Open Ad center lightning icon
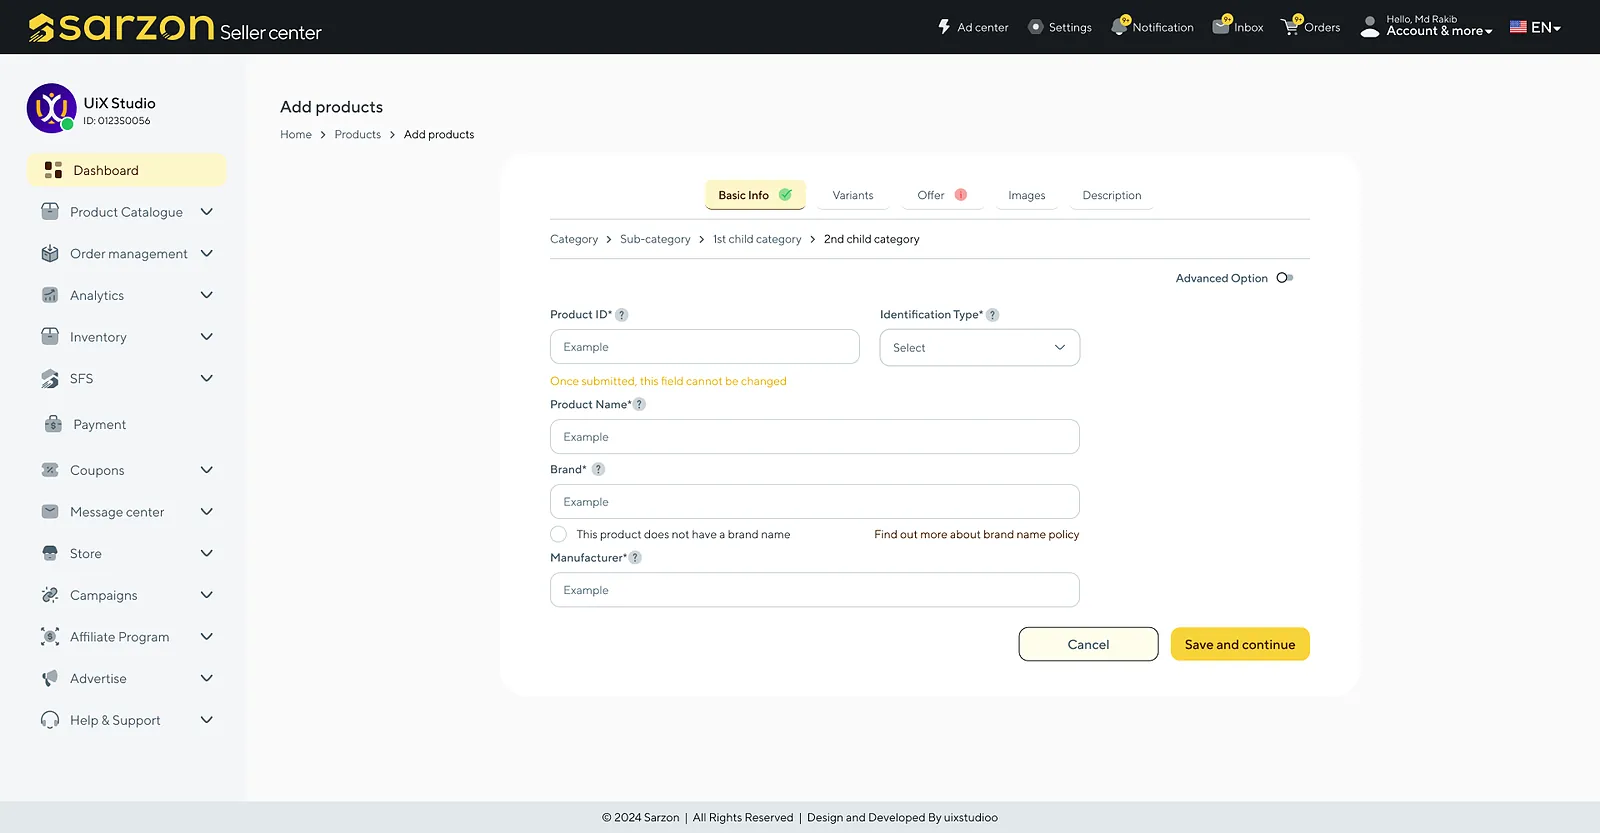 click(944, 27)
